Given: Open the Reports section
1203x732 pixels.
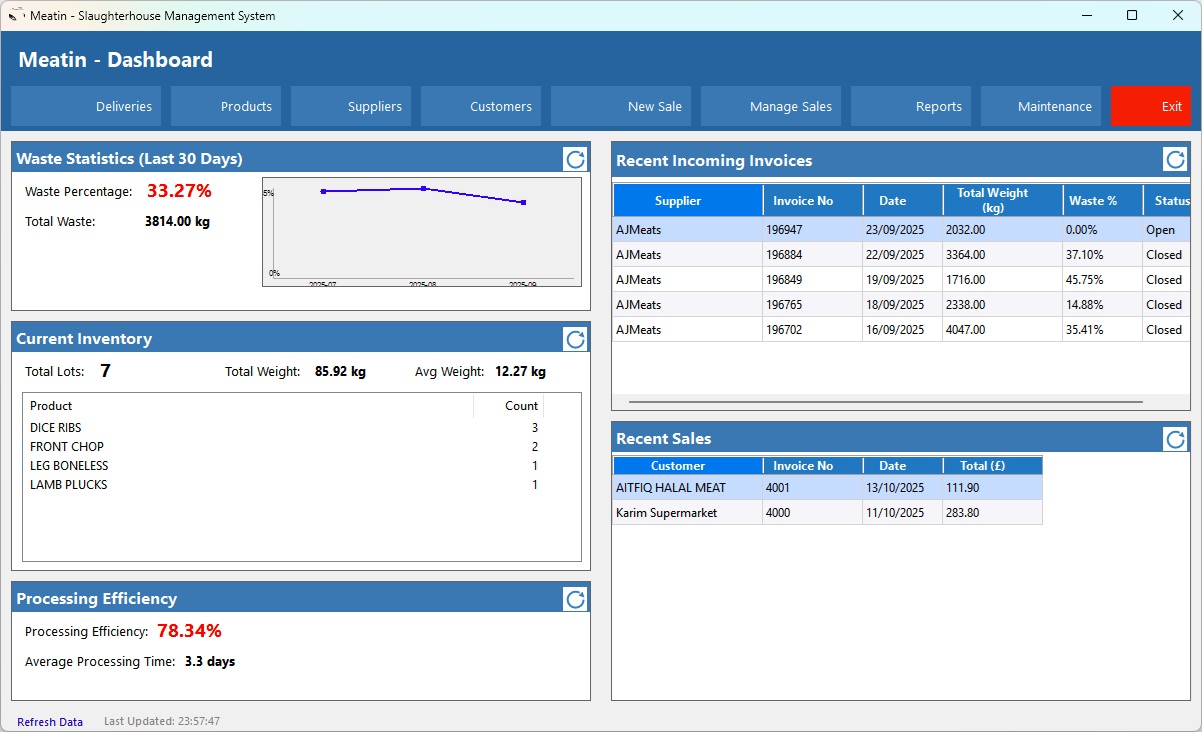Looking at the screenshot, I should click(x=911, y=106).
